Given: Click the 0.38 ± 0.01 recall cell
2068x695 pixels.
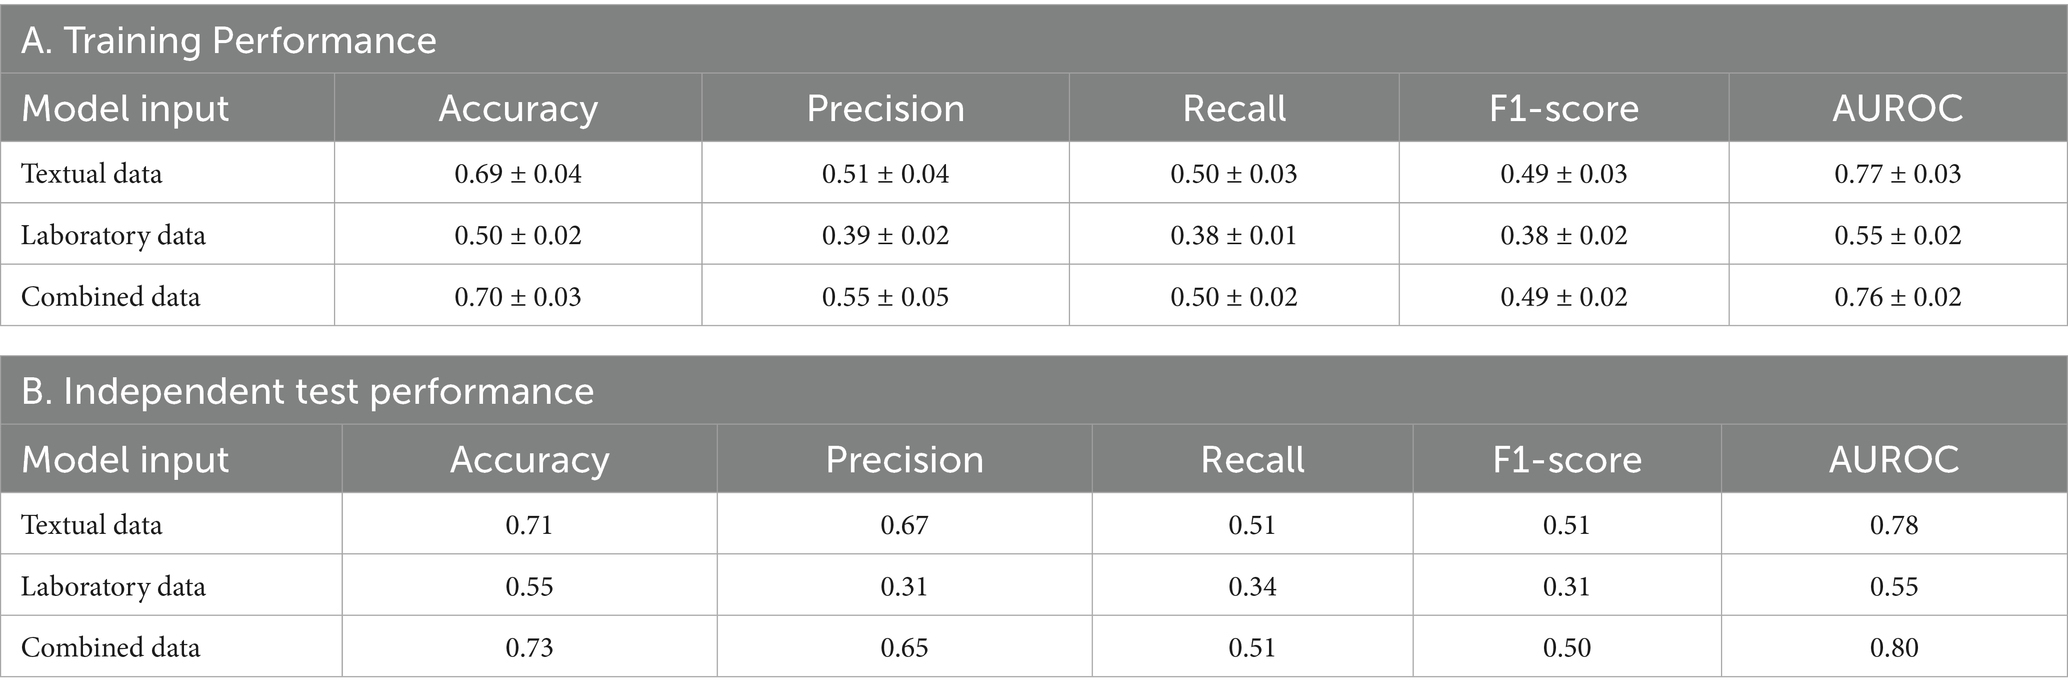Looking at the screenshot, I should (1234, 236).
